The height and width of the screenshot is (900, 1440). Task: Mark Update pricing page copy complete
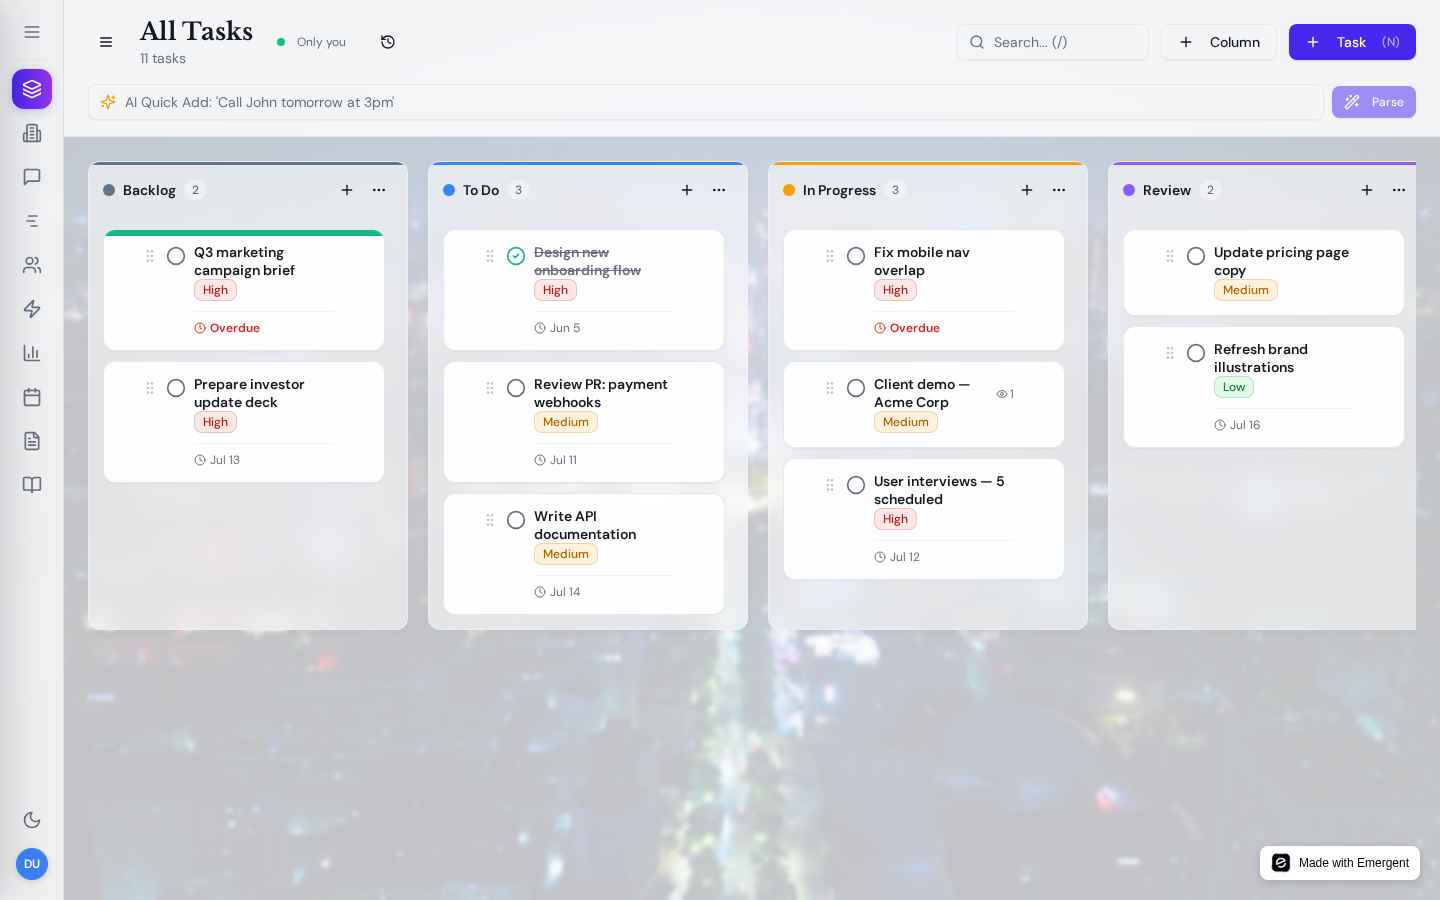(1196, 256)
